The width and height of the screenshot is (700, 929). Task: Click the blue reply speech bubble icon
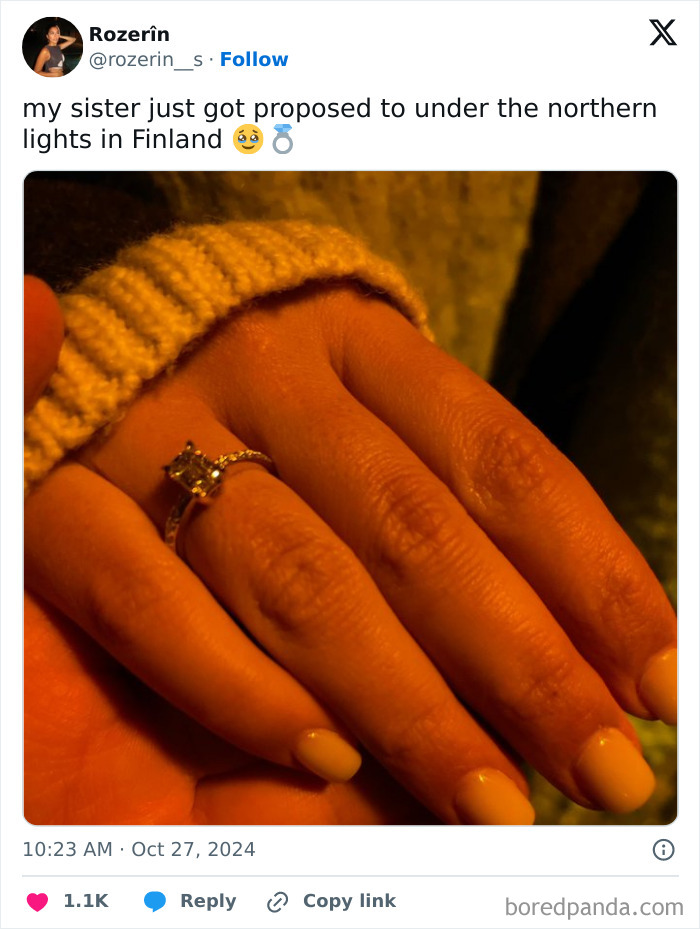coord(155,901)
